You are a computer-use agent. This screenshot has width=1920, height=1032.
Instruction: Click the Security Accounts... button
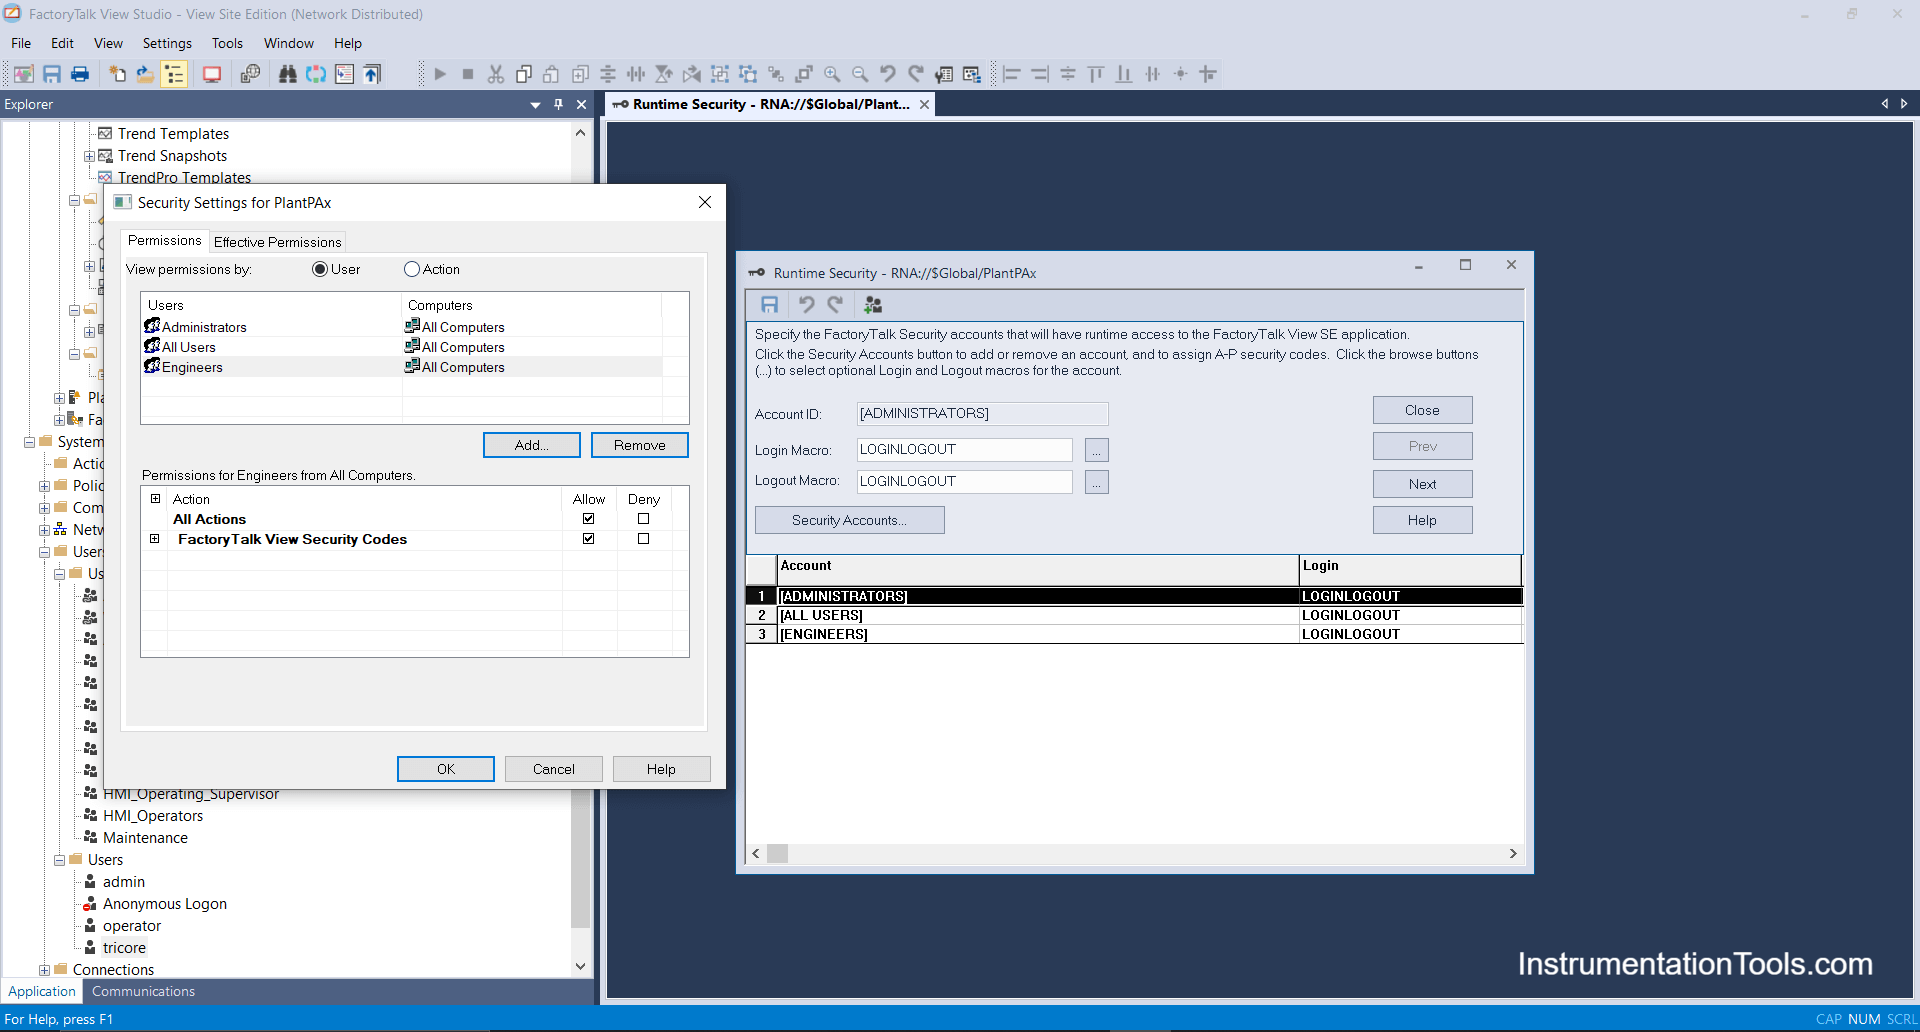(x=850, y=520)
